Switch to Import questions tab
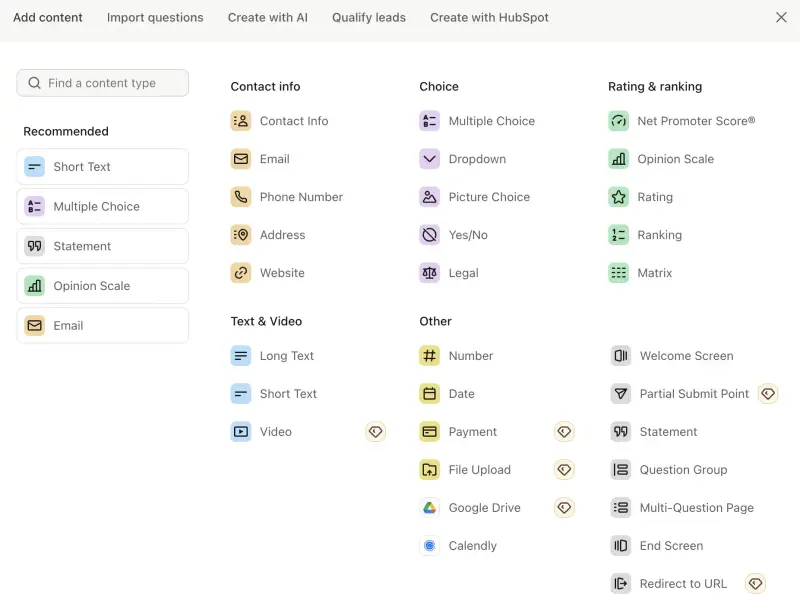This screenshot has height=612, width=800. pyautogui.click(x=155, y=17)
